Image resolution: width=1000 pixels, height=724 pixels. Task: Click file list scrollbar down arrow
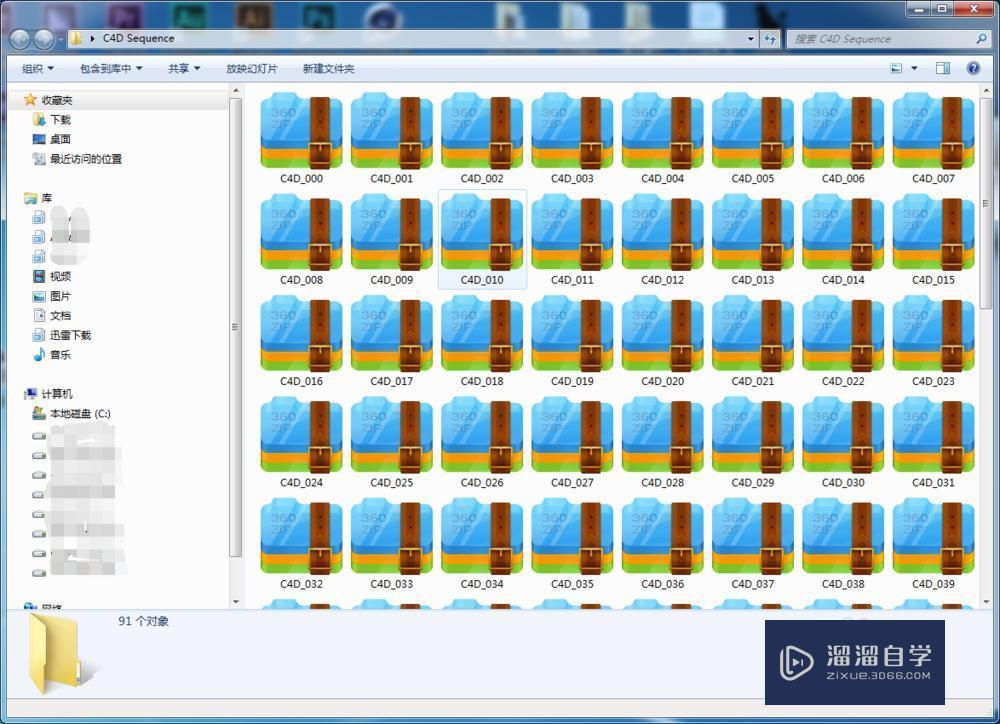pos(986,602)
